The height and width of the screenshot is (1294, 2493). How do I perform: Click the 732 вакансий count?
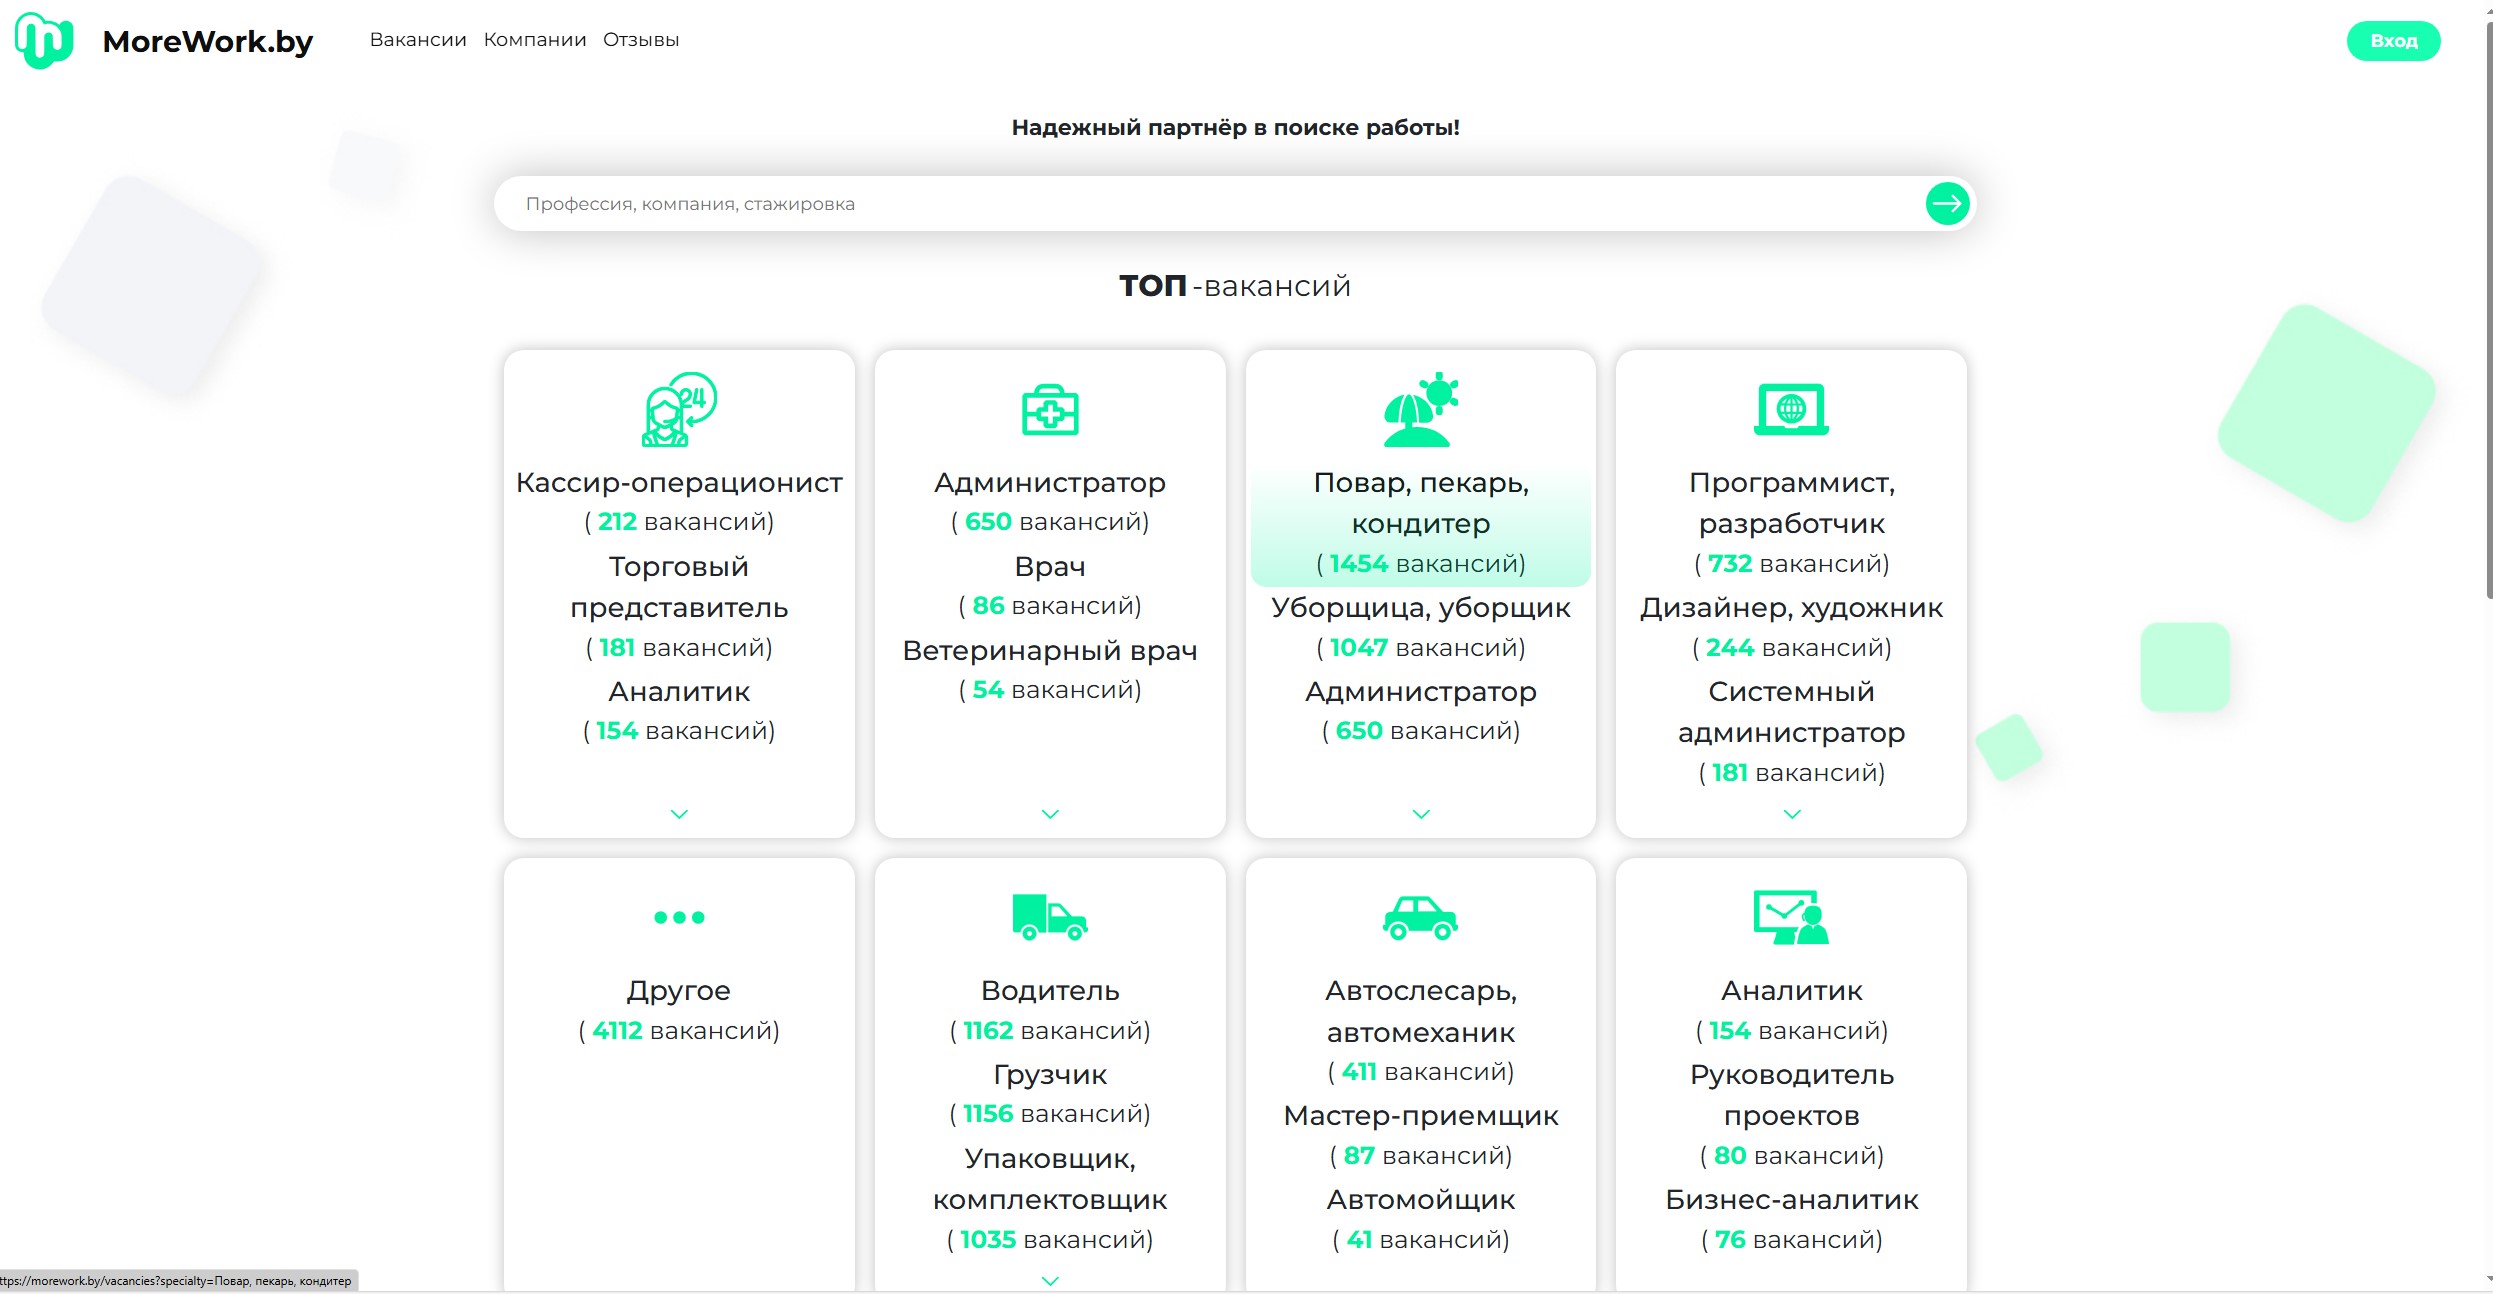tap(1792, 564)
